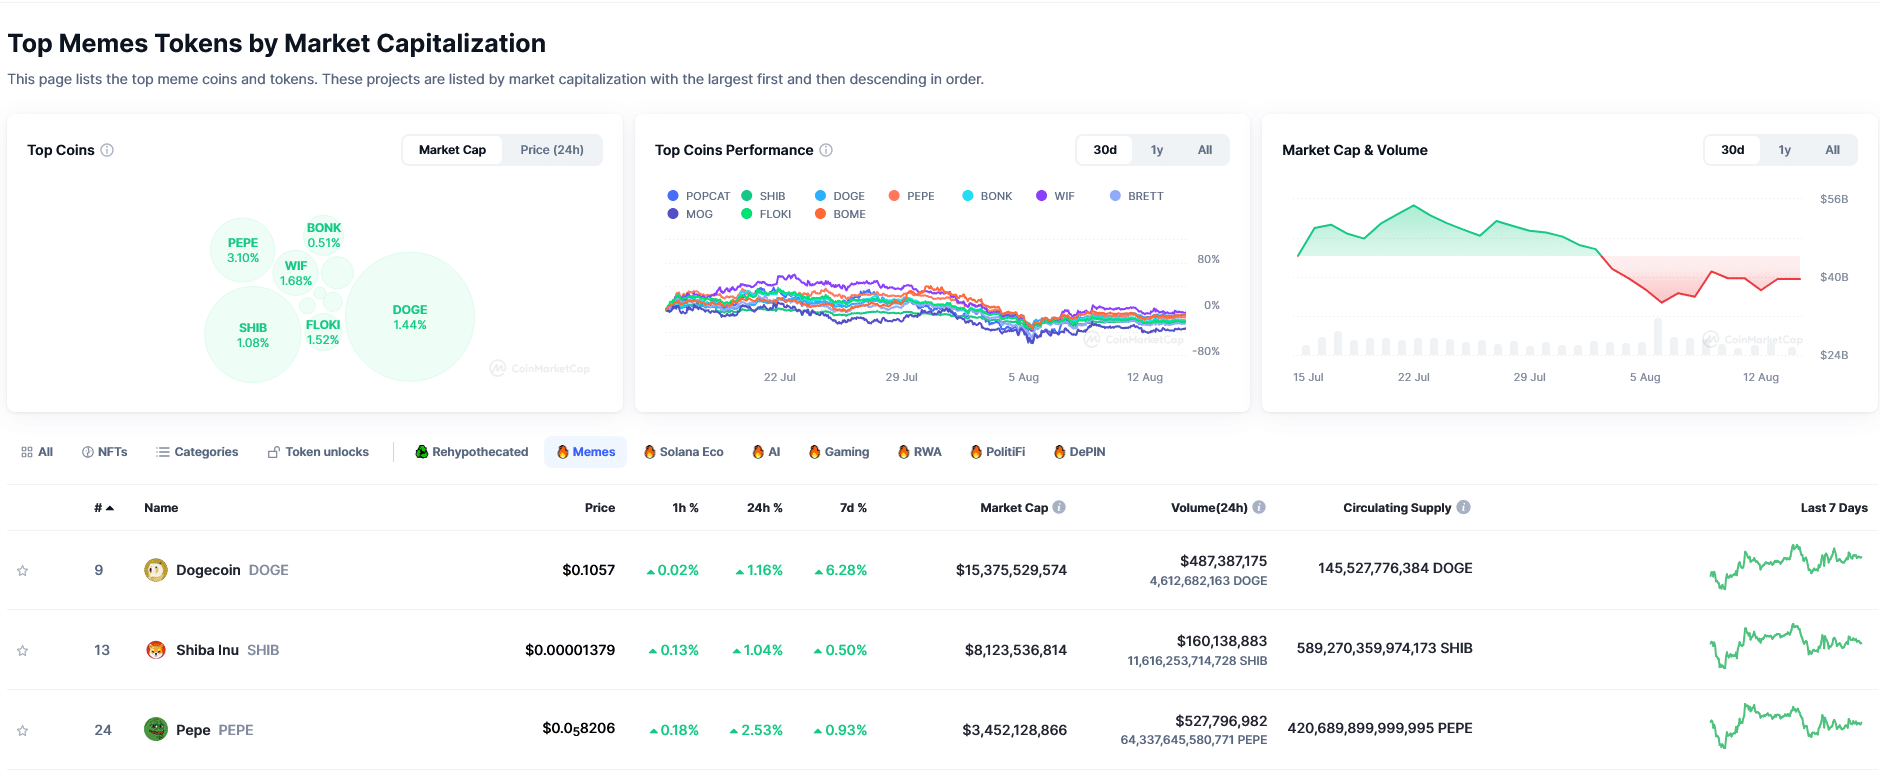This screenshot has width=1880, height=775.
Task: Set Top Coins Performance range to 30d
Action: pyautogui.click(x=1105, y=150)
